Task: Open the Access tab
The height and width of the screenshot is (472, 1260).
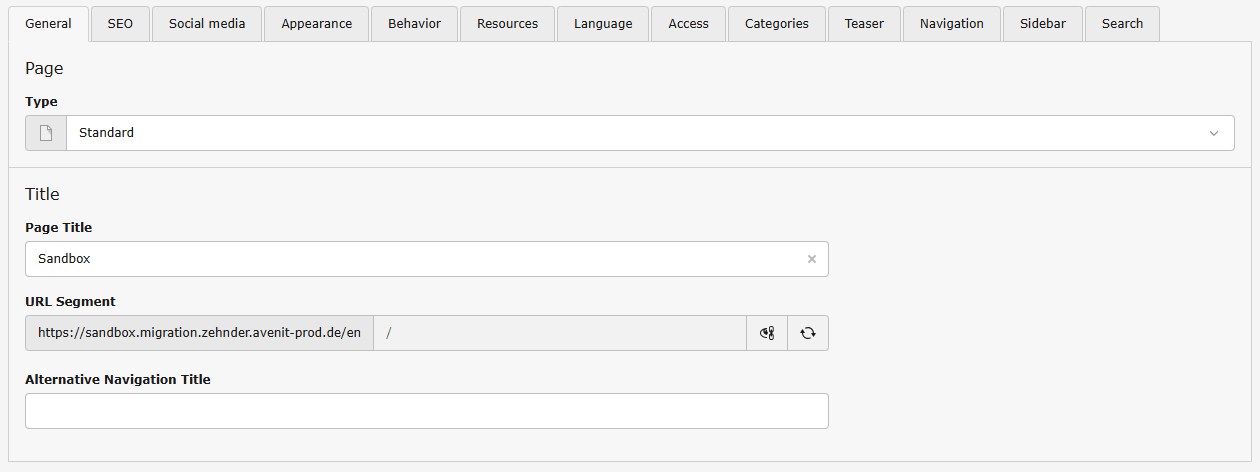Action: pyautogui.click(x=688, y=23)
